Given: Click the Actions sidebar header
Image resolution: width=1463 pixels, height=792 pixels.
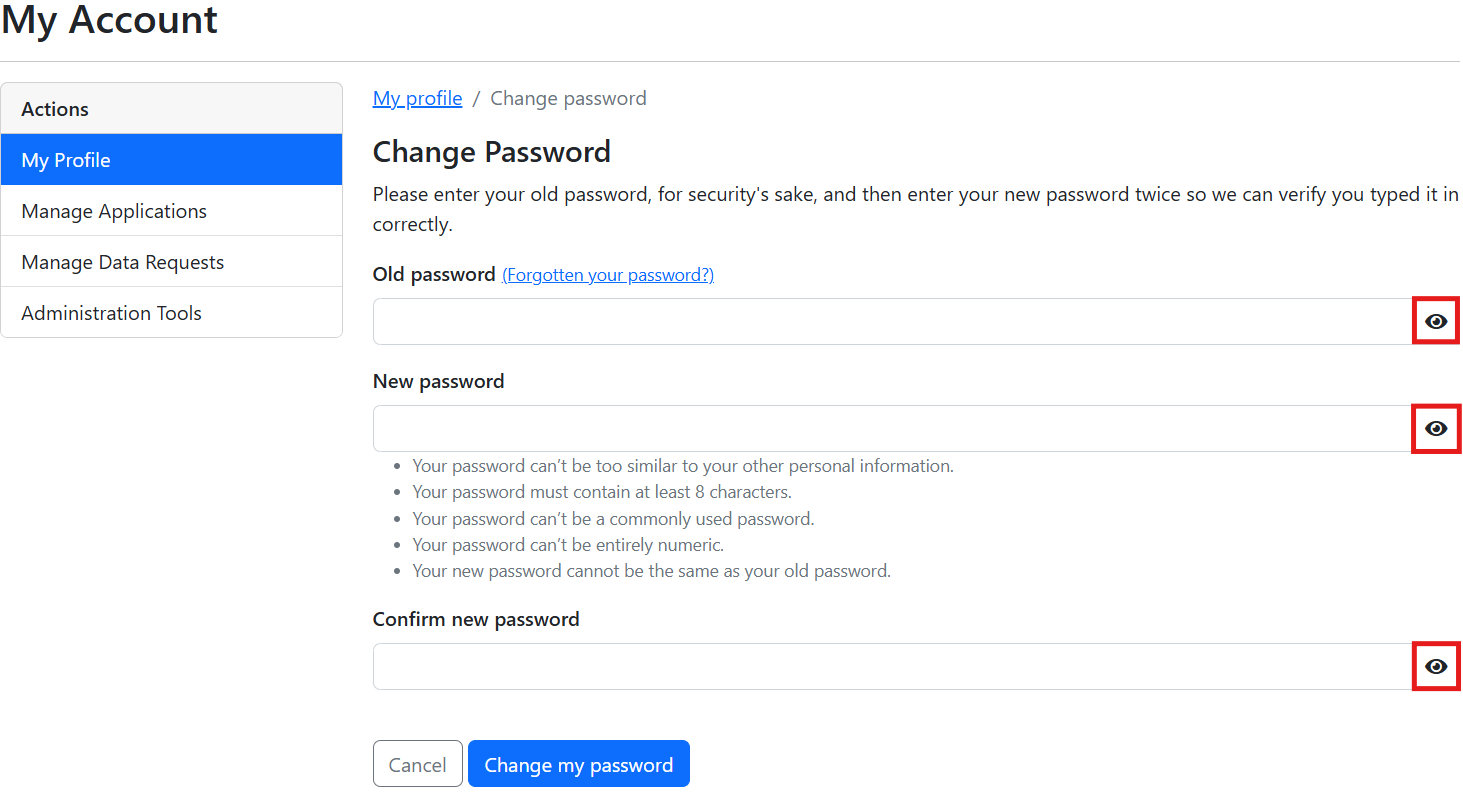Looking at the screenshot, I should pyautogui.click(x=55, y=109).
